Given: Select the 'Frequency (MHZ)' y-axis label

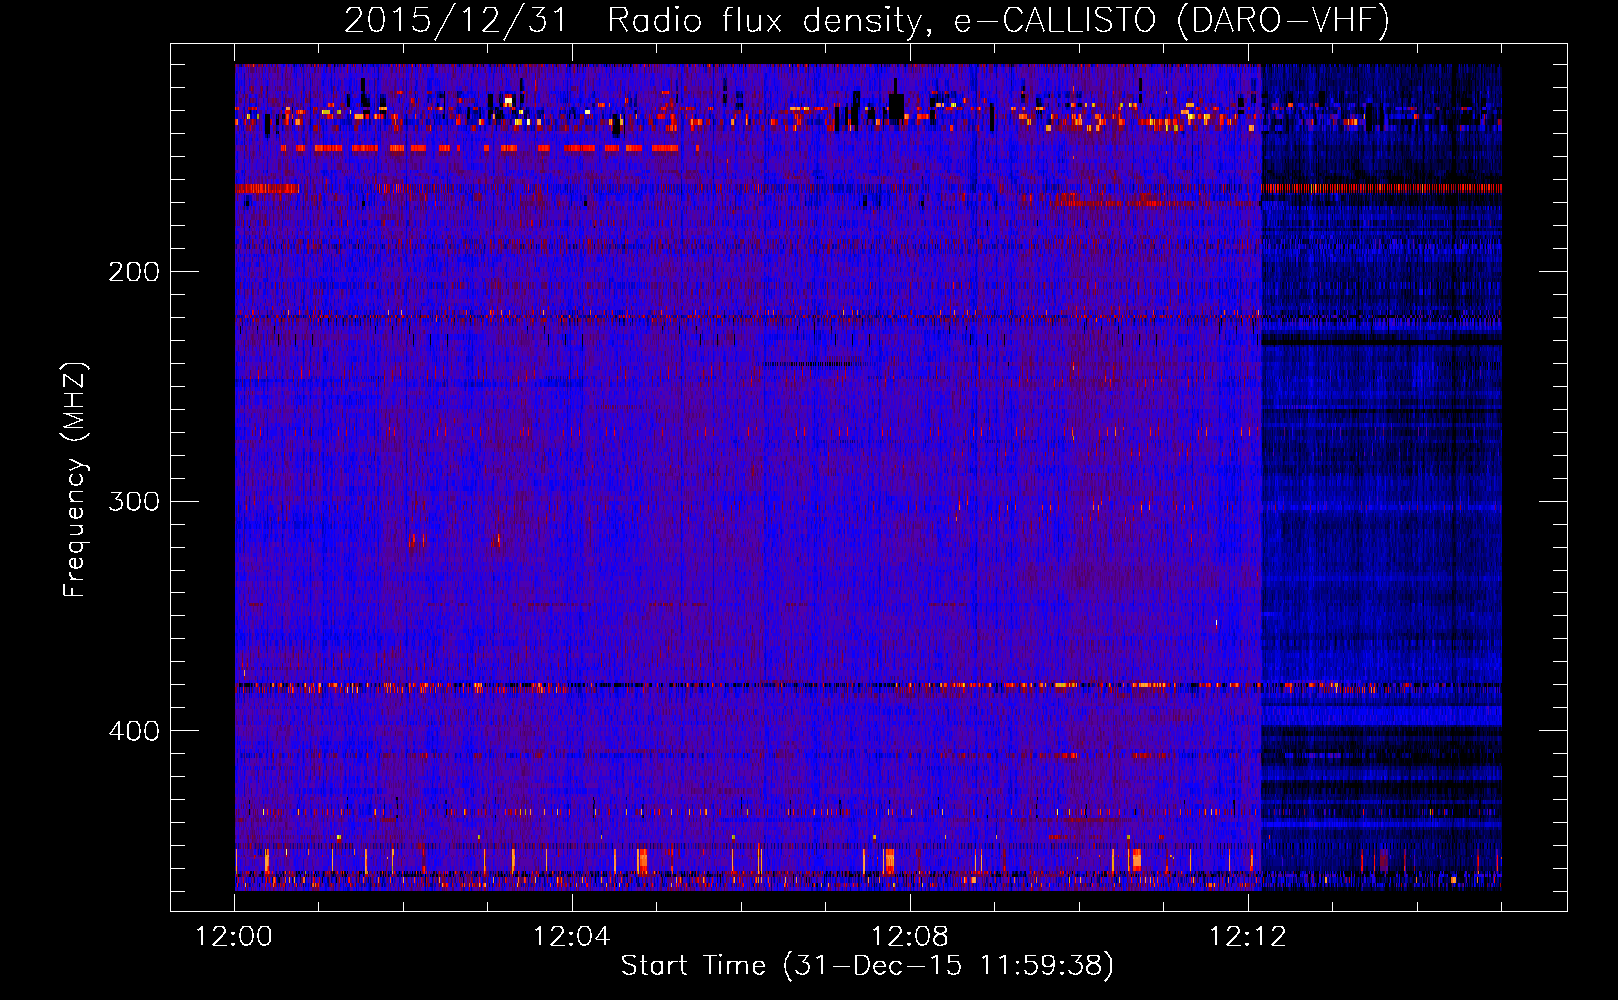Looking at the screenshot, I should (x=75, y=479).
